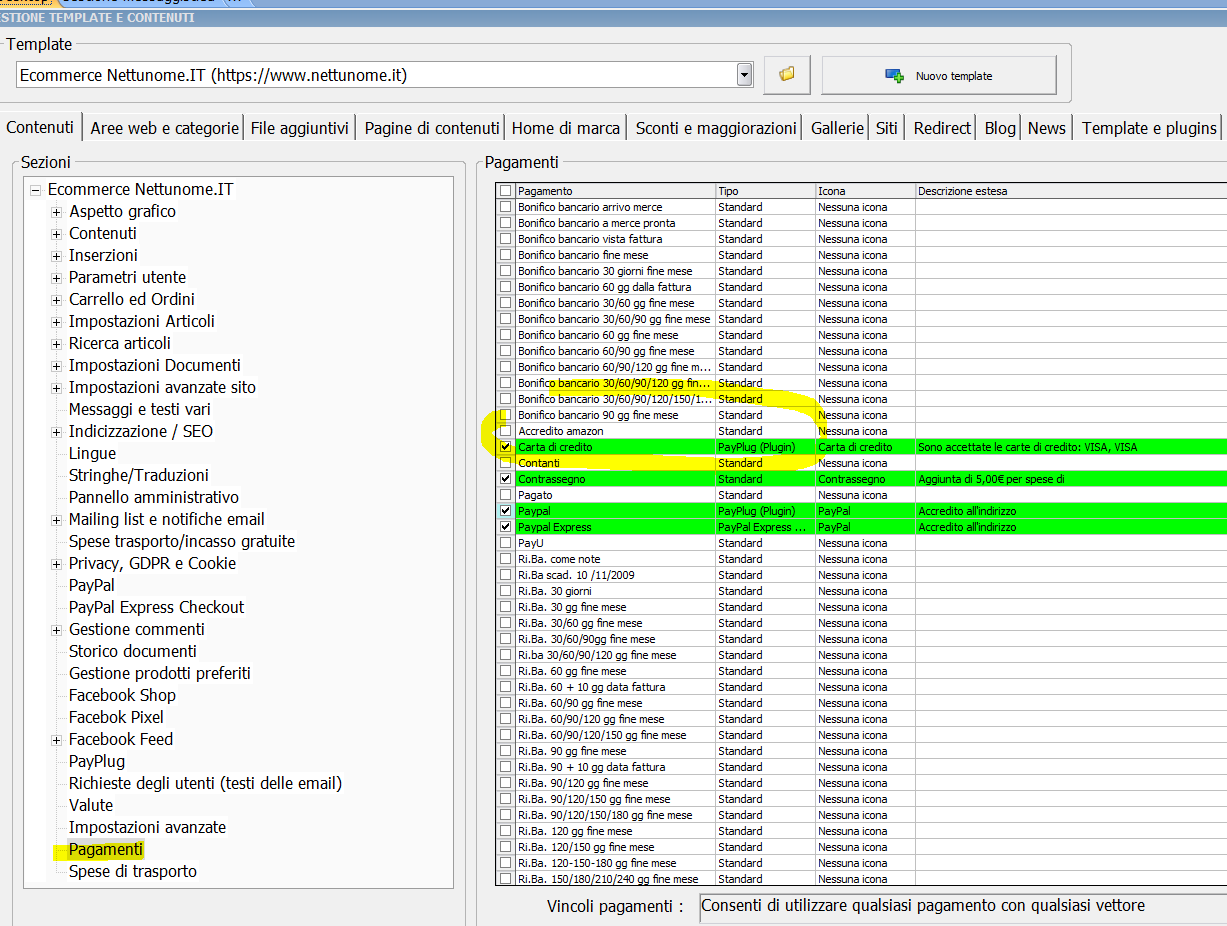
Task: Expand the Indicizzazione / SEO node
Action: pyautogui.click(x=57, y=432)
